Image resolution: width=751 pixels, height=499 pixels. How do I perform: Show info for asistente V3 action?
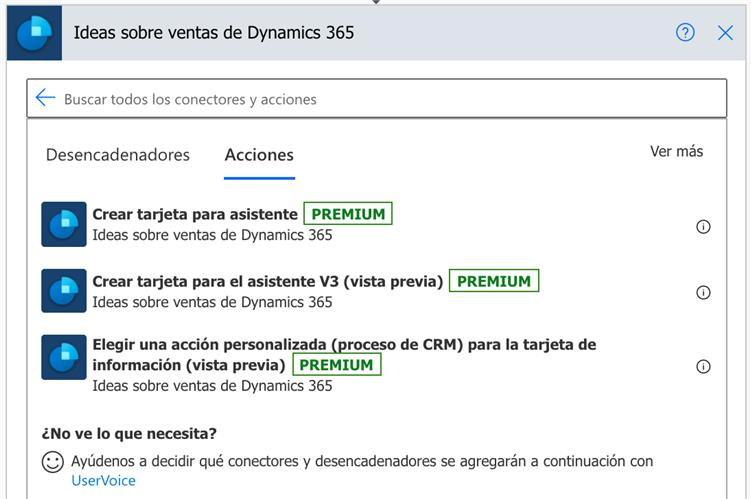(x=703, y=292)
